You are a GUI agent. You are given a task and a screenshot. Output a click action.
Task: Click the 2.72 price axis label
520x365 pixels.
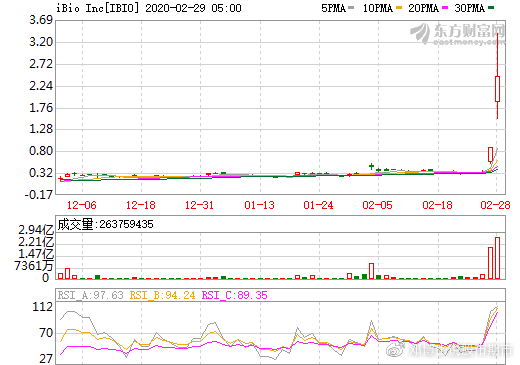coord(41,64)
